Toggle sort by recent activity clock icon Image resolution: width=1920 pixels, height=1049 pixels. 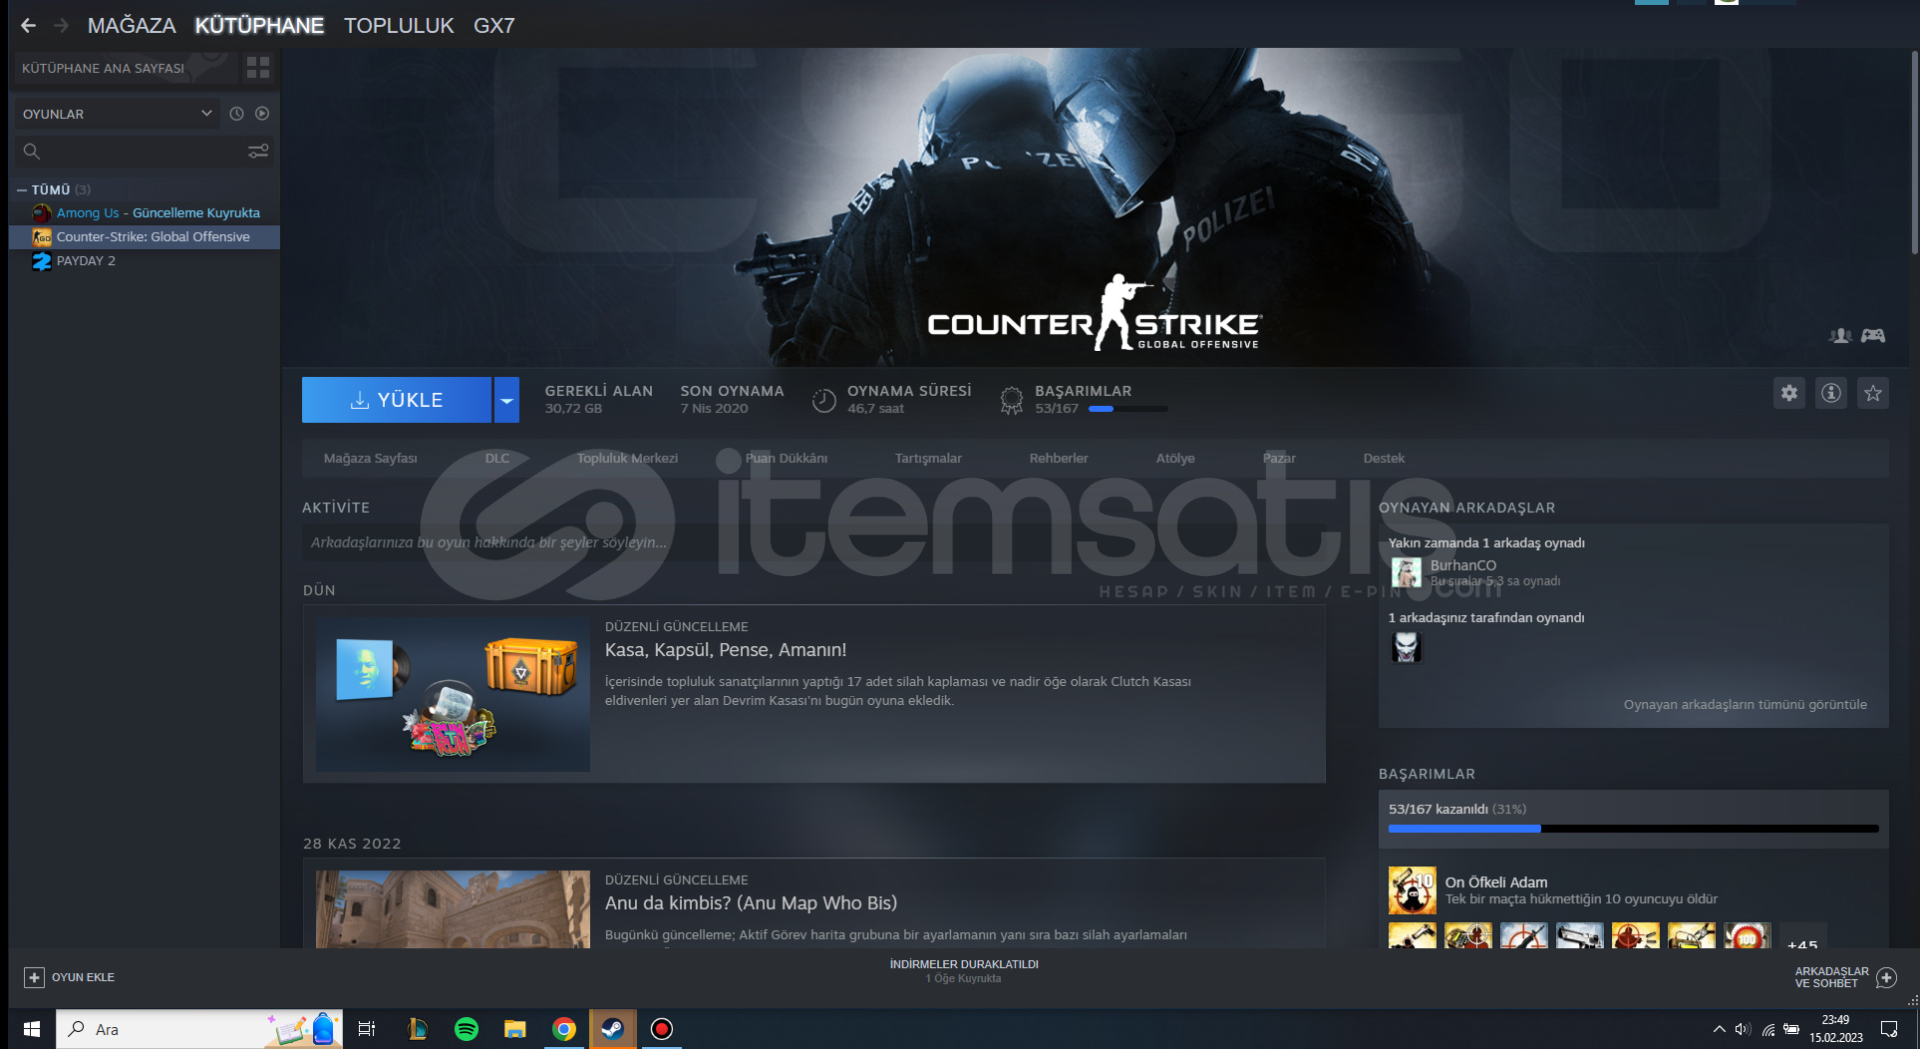pyautogui.click(x=236, y=114)
